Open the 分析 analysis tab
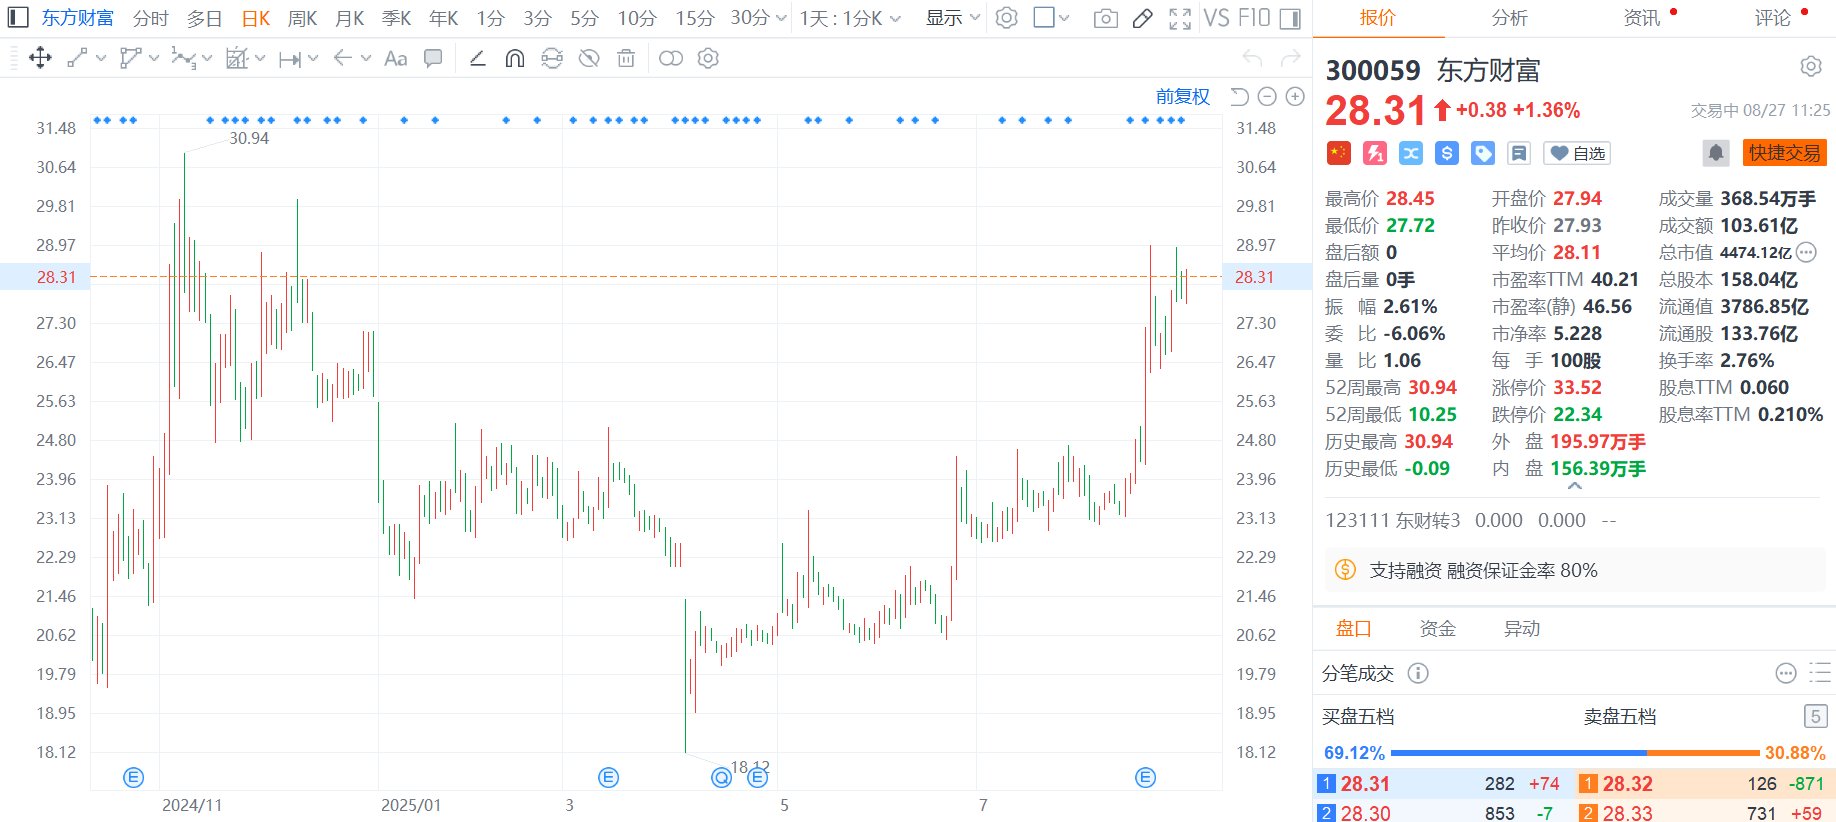This screenshot has height=822, width=1836. (1509, 18)
